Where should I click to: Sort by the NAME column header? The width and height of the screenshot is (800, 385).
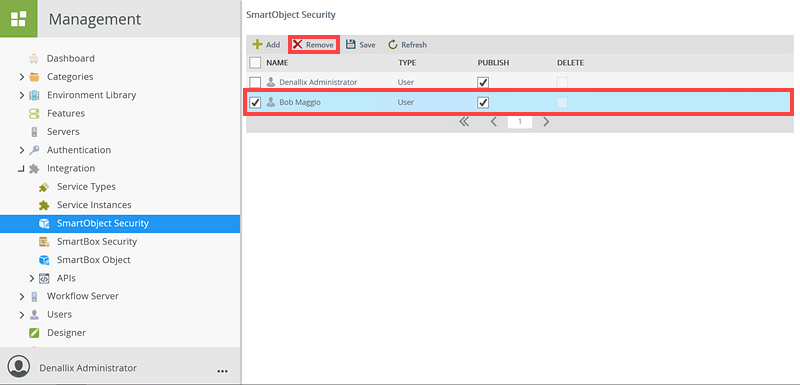click(x=277, y=63)
